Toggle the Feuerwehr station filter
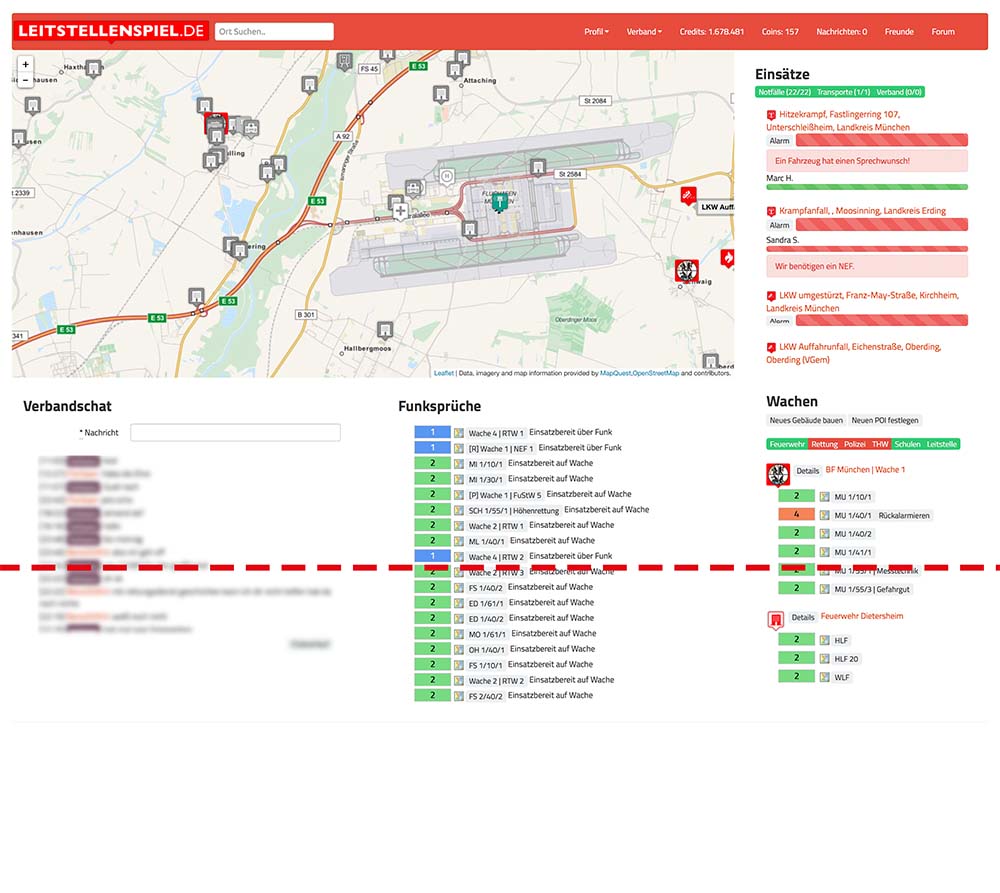 (787, 445)
